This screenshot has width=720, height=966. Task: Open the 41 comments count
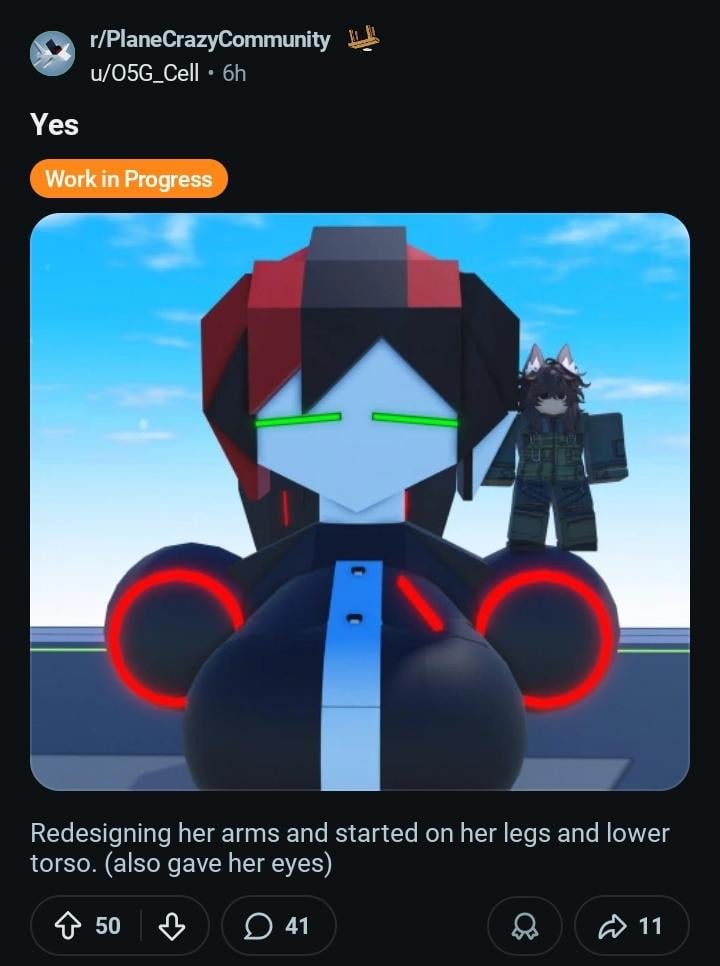point(296,925)
